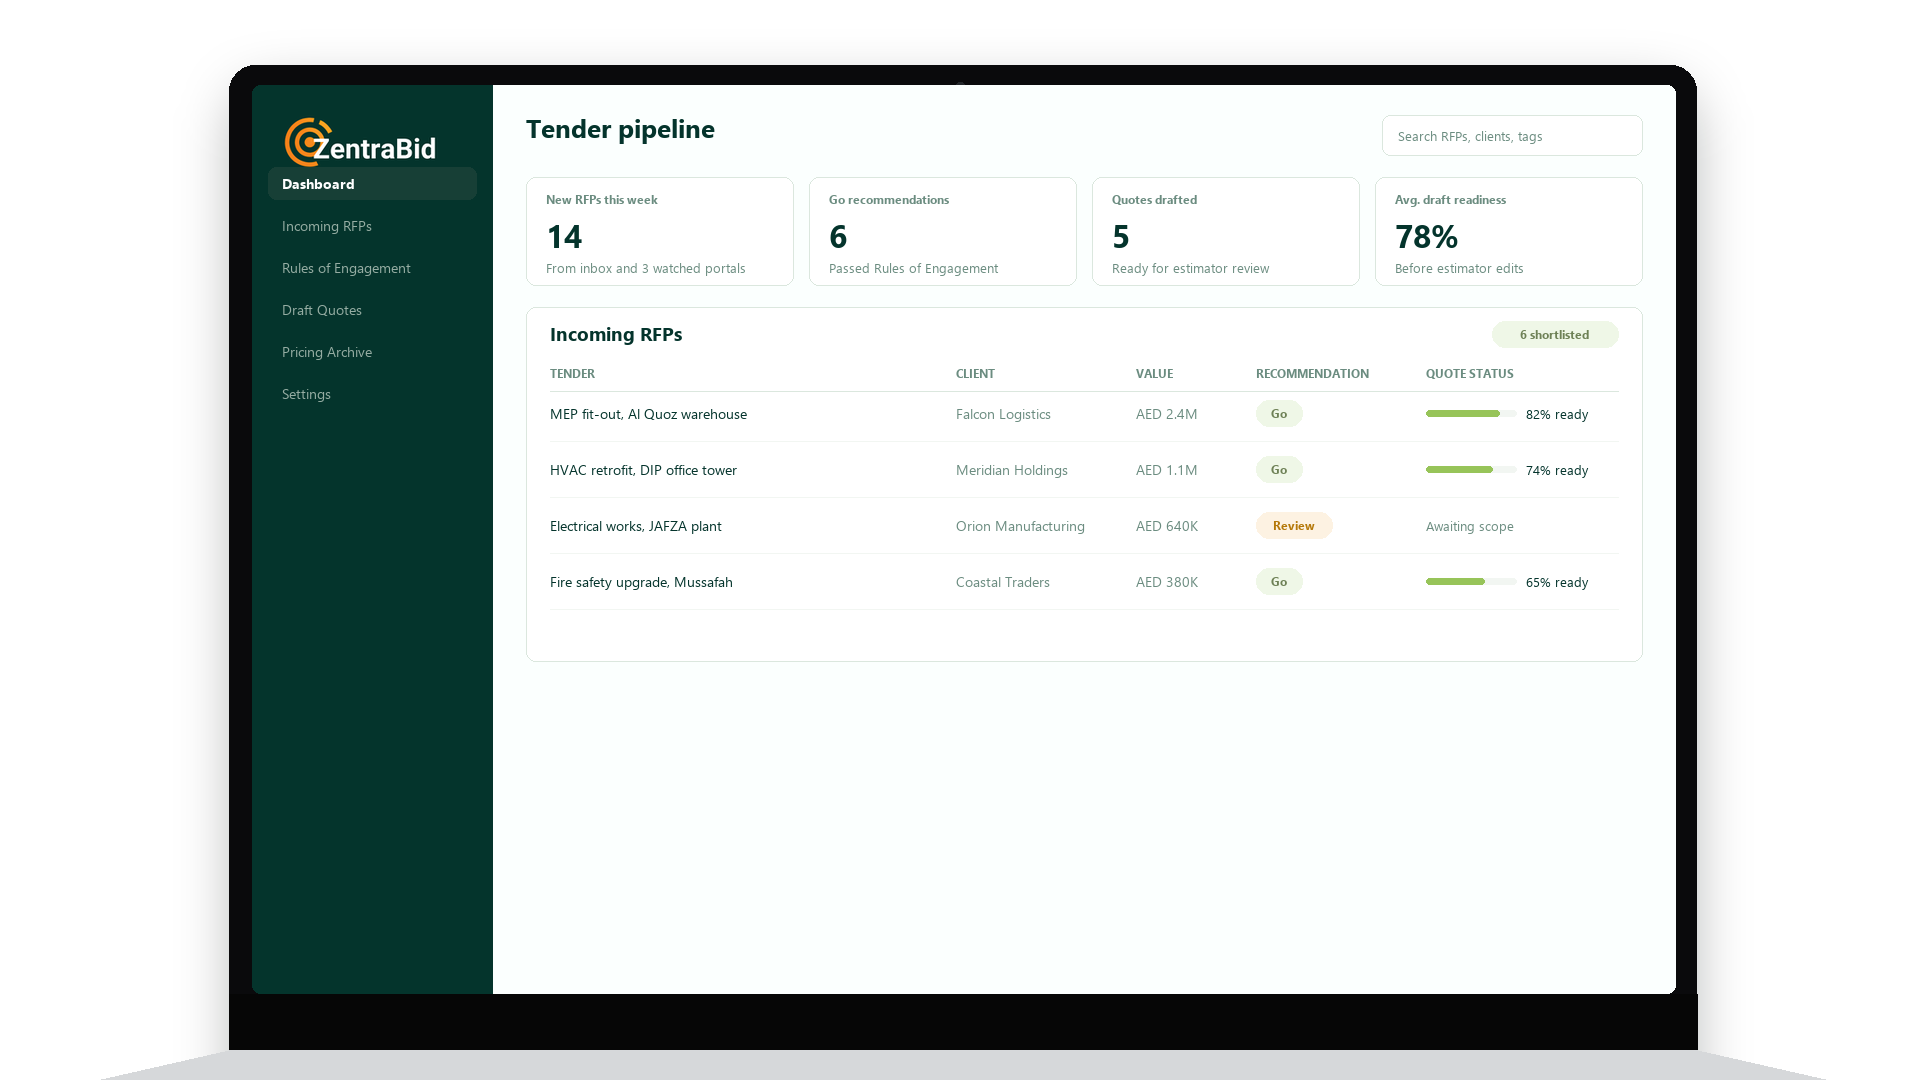
Task: Sort by QUOTE STATUS column header
Action: pos(1469,374)
